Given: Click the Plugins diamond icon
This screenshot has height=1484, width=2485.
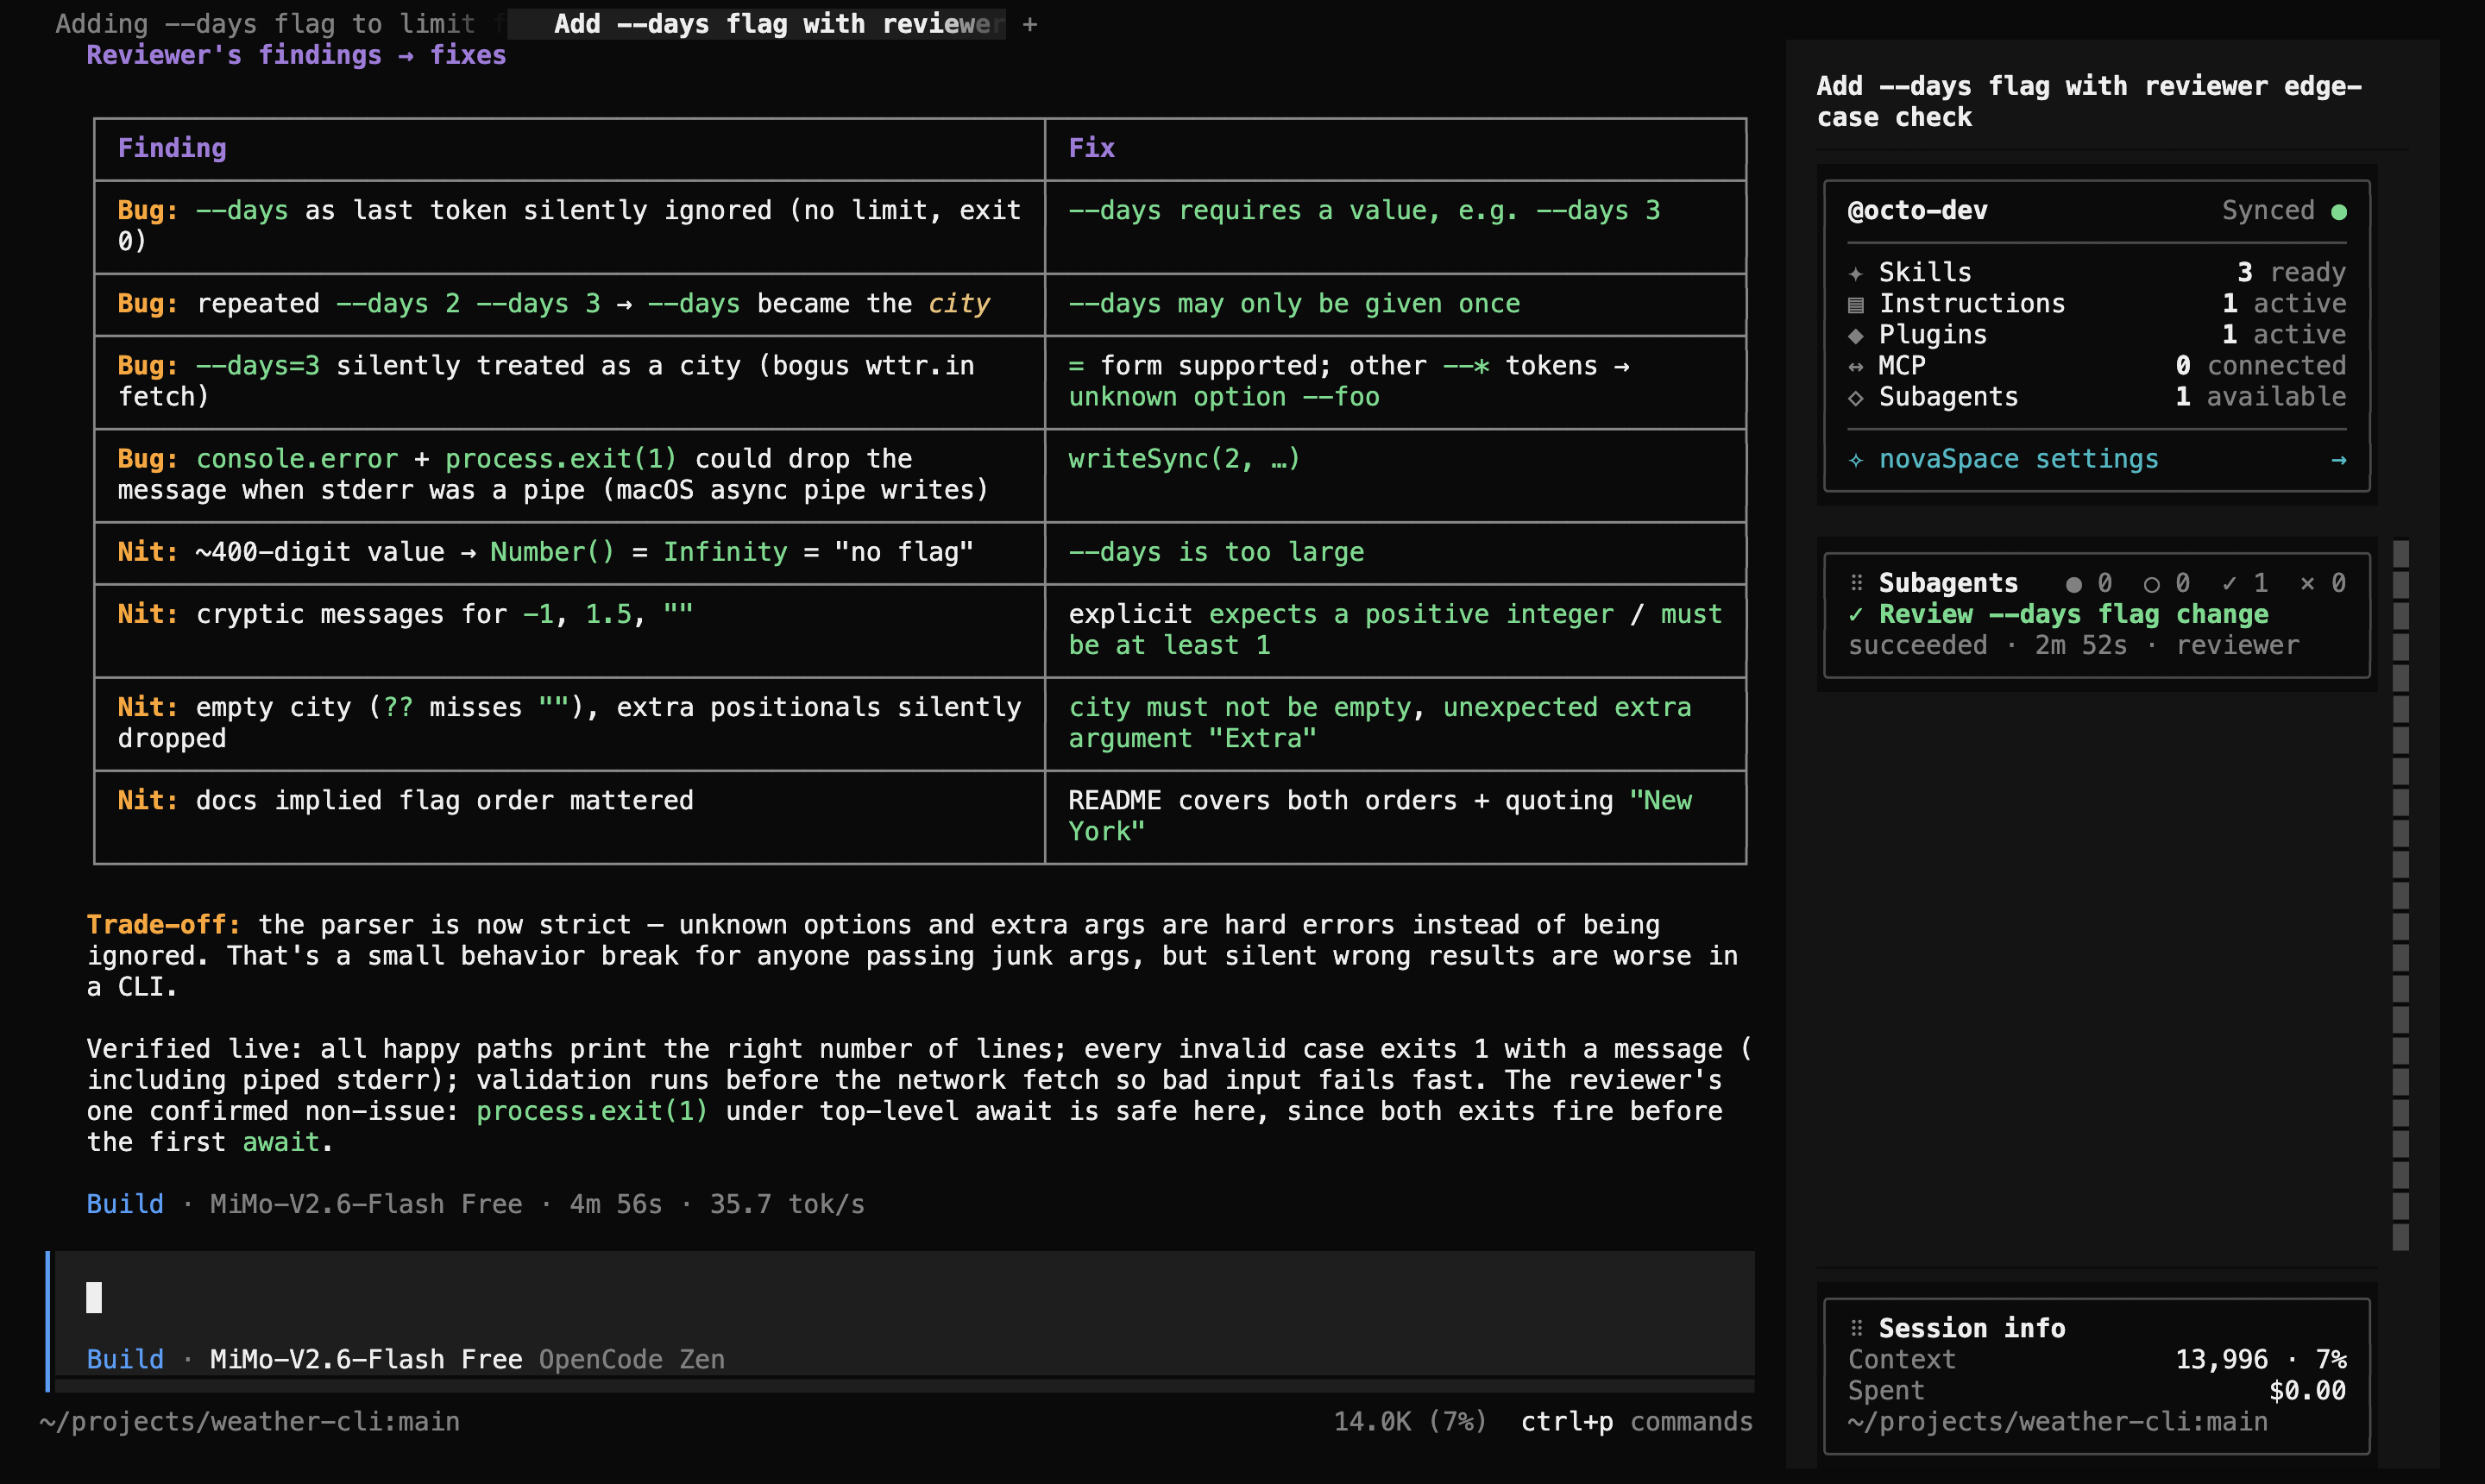Looking at the screenshot, I should tap(1856, 335).
